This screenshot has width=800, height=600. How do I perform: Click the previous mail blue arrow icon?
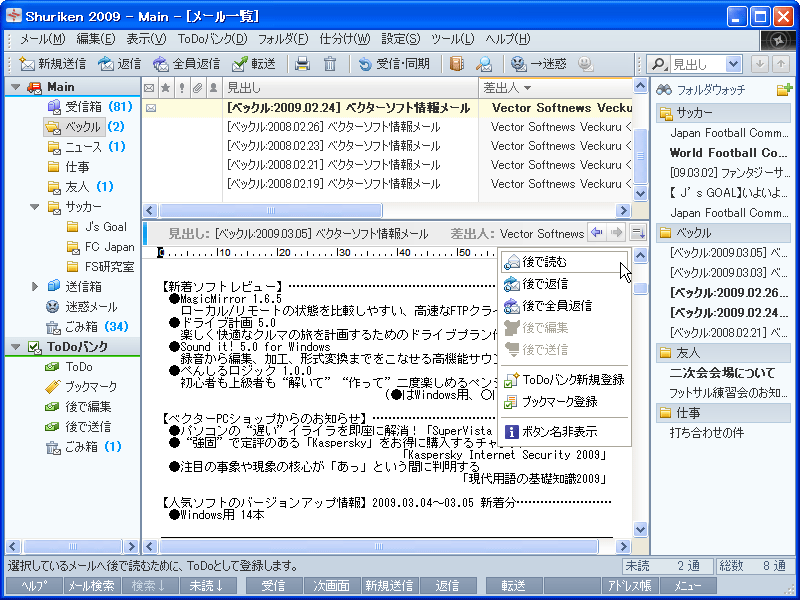596,233
